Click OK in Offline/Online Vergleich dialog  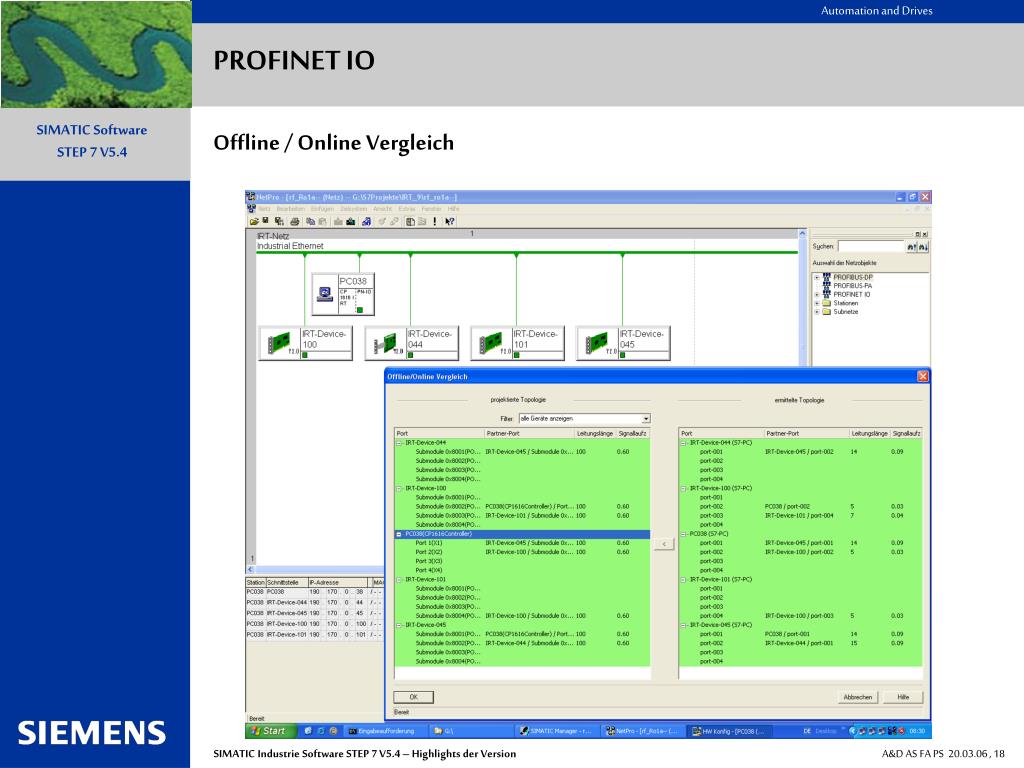click(413, 697)
